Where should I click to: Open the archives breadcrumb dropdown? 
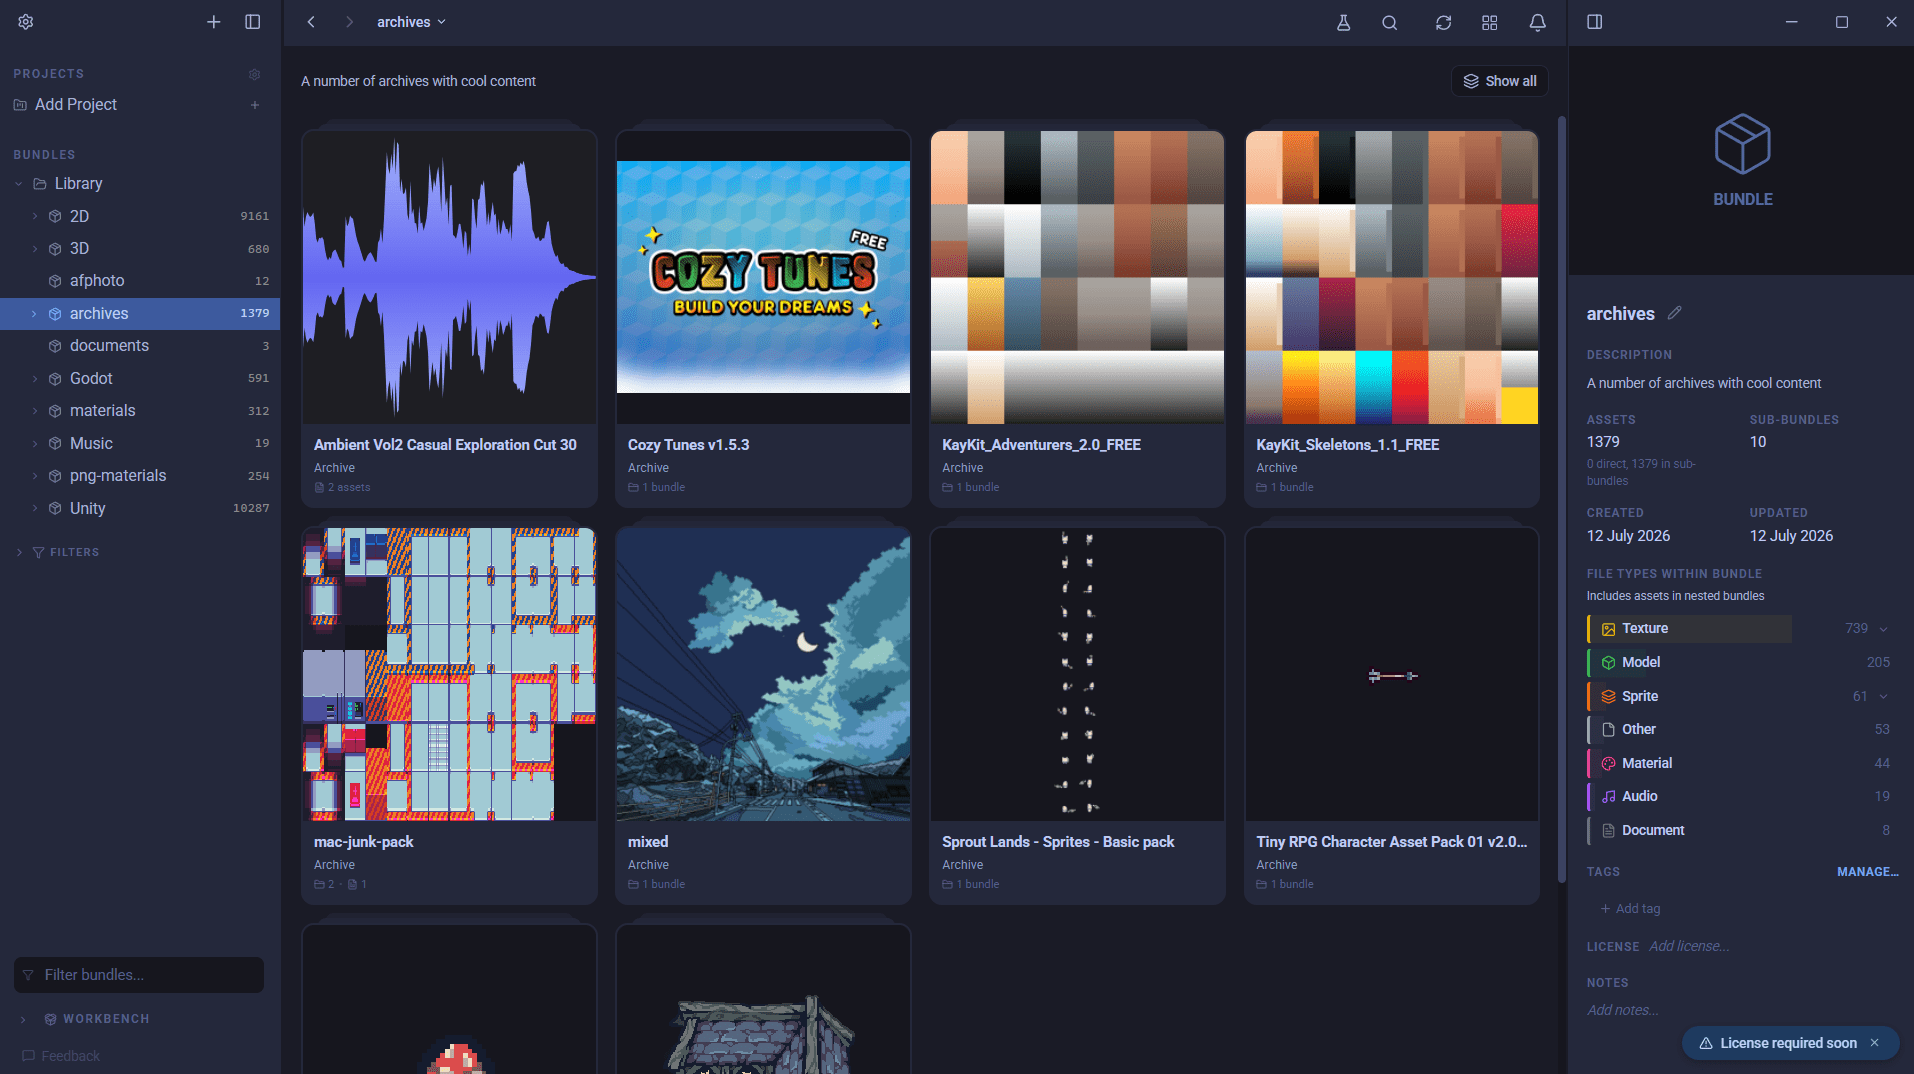click(x=411, y=22)
